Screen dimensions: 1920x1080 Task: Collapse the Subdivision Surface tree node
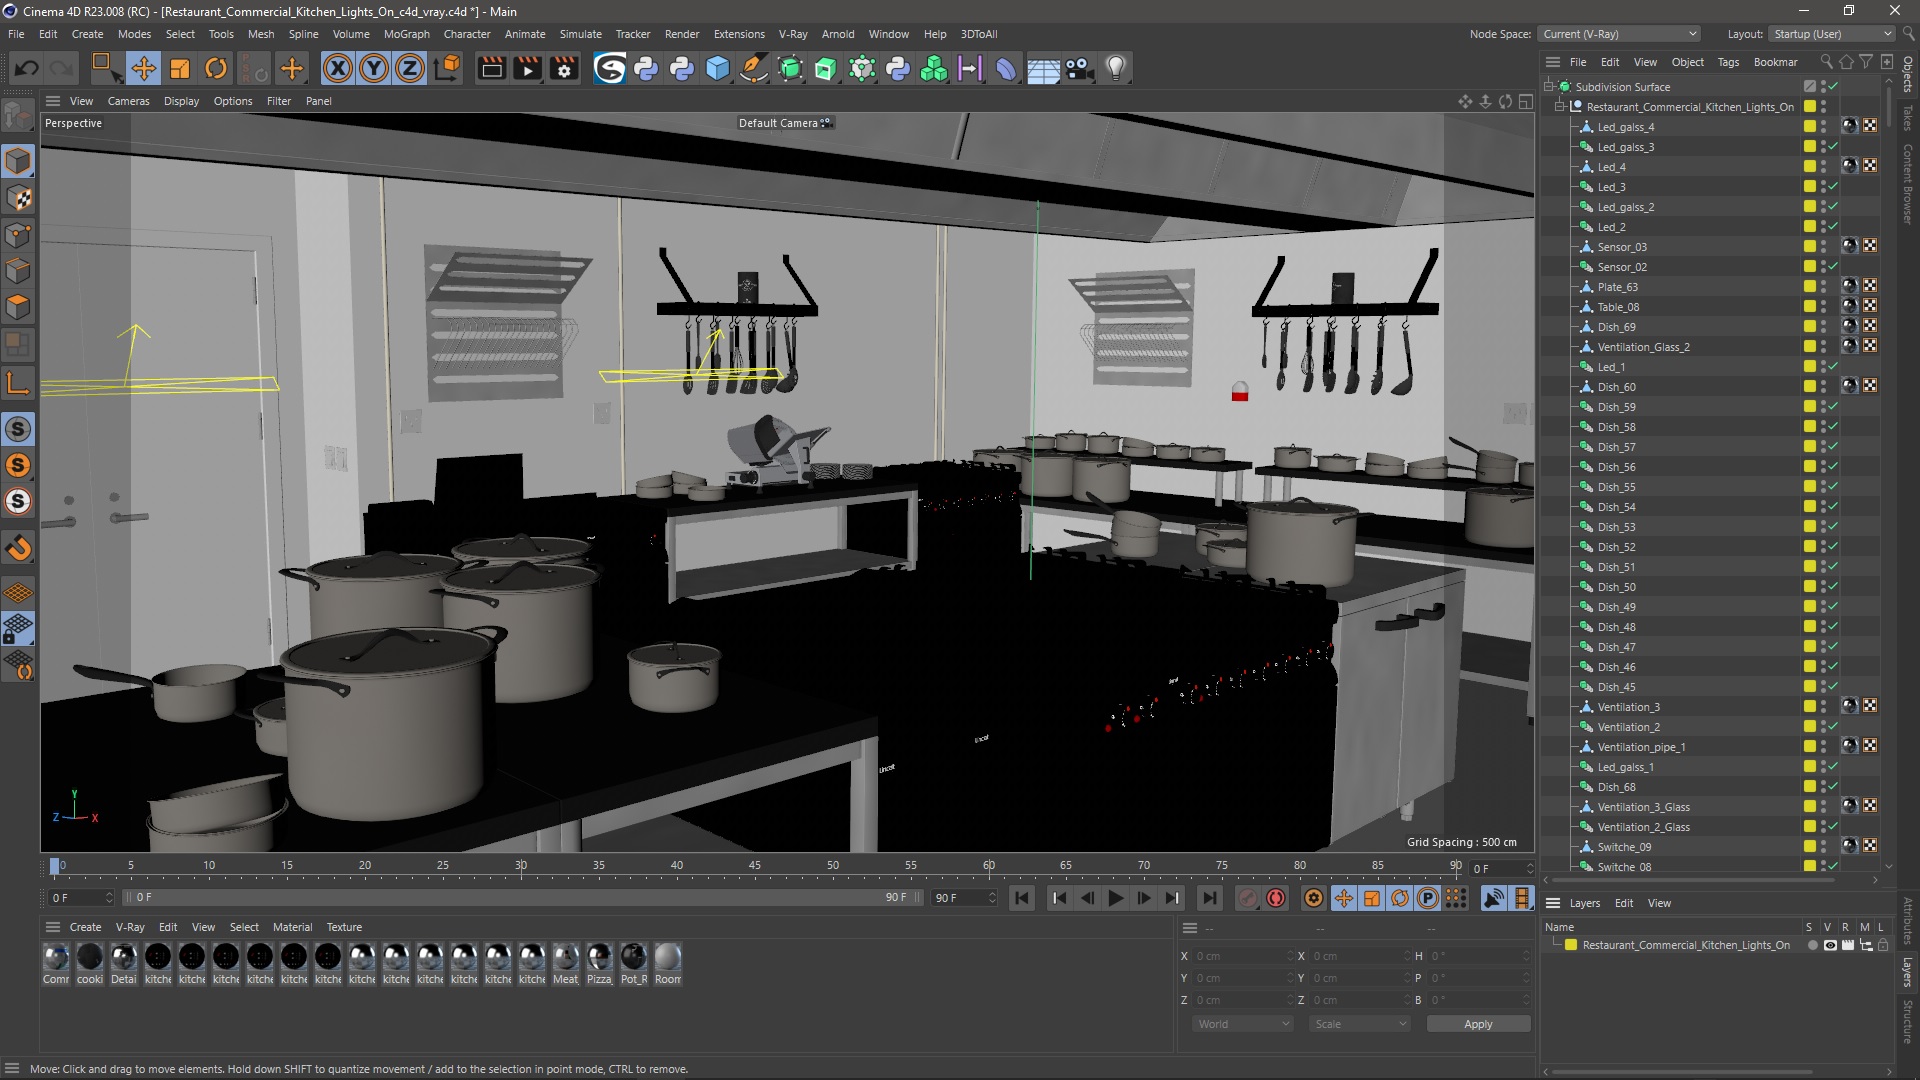coord(1549,87)
